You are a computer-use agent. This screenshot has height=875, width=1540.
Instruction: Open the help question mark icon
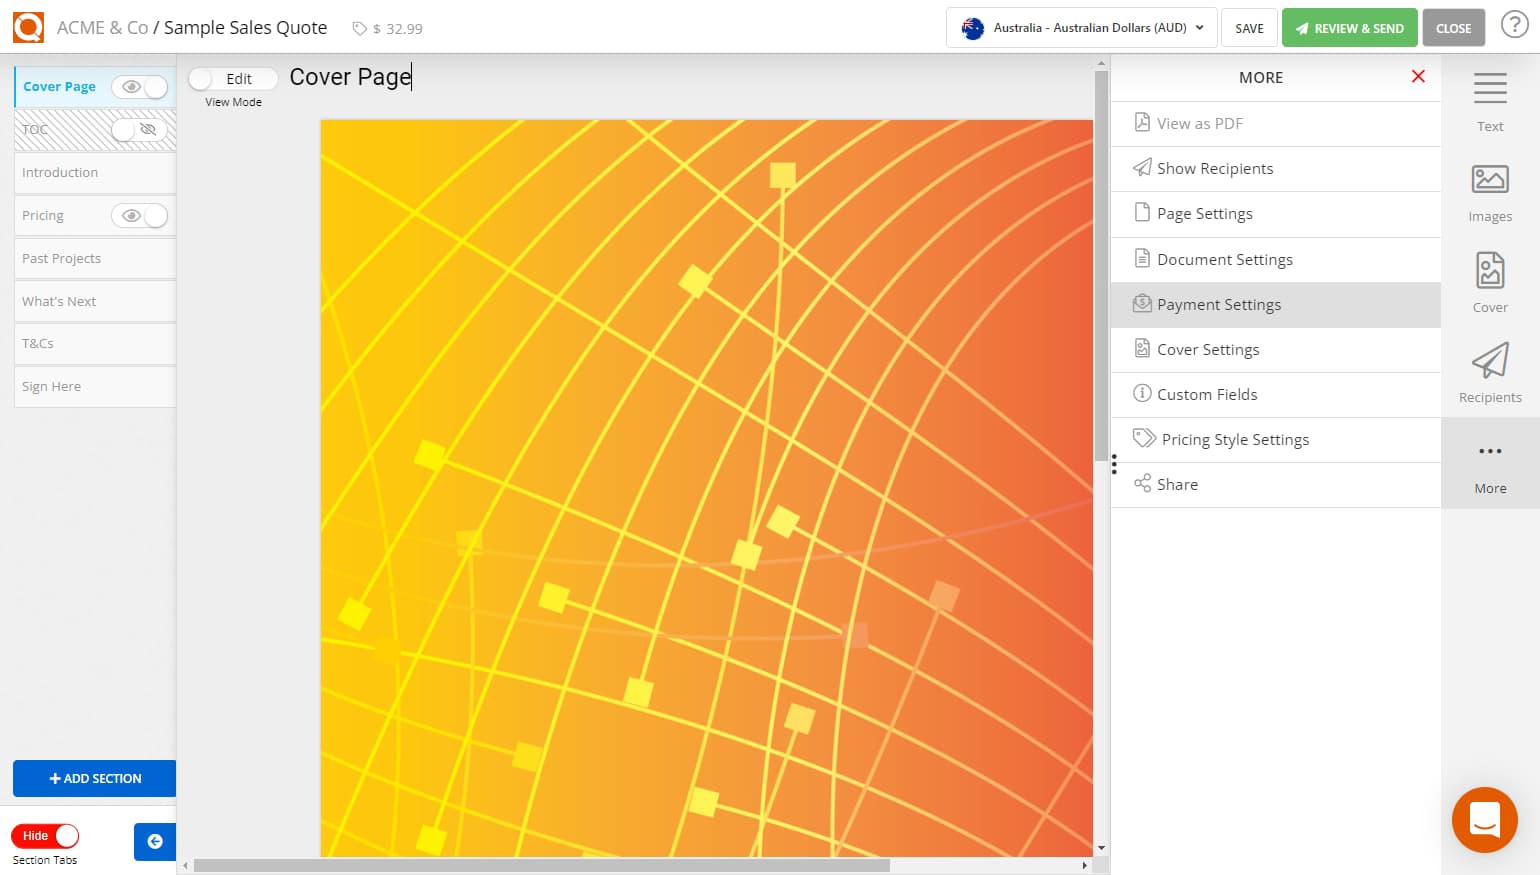tap(1514, 26)
